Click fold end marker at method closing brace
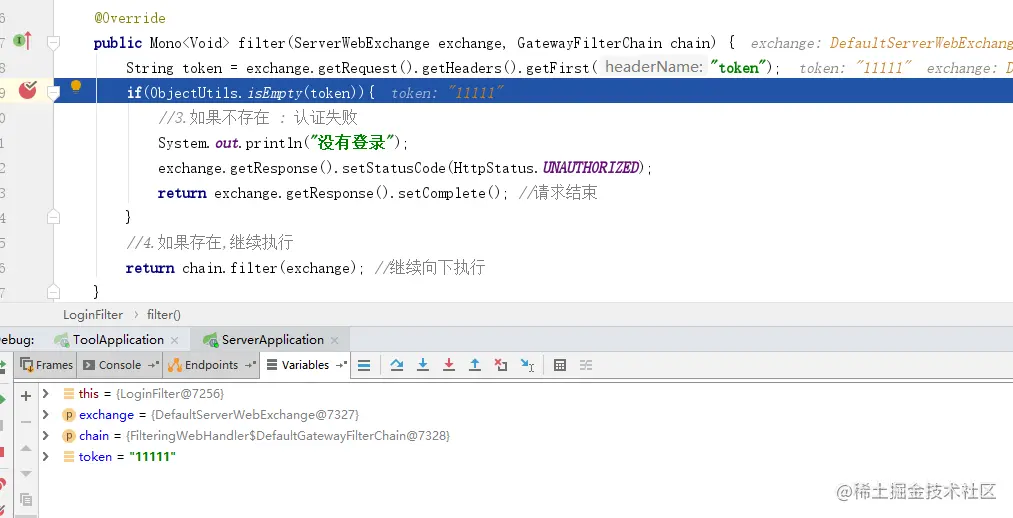This screenshot has height=518, width=1013. pyautogui.click(x=54, y=292)
